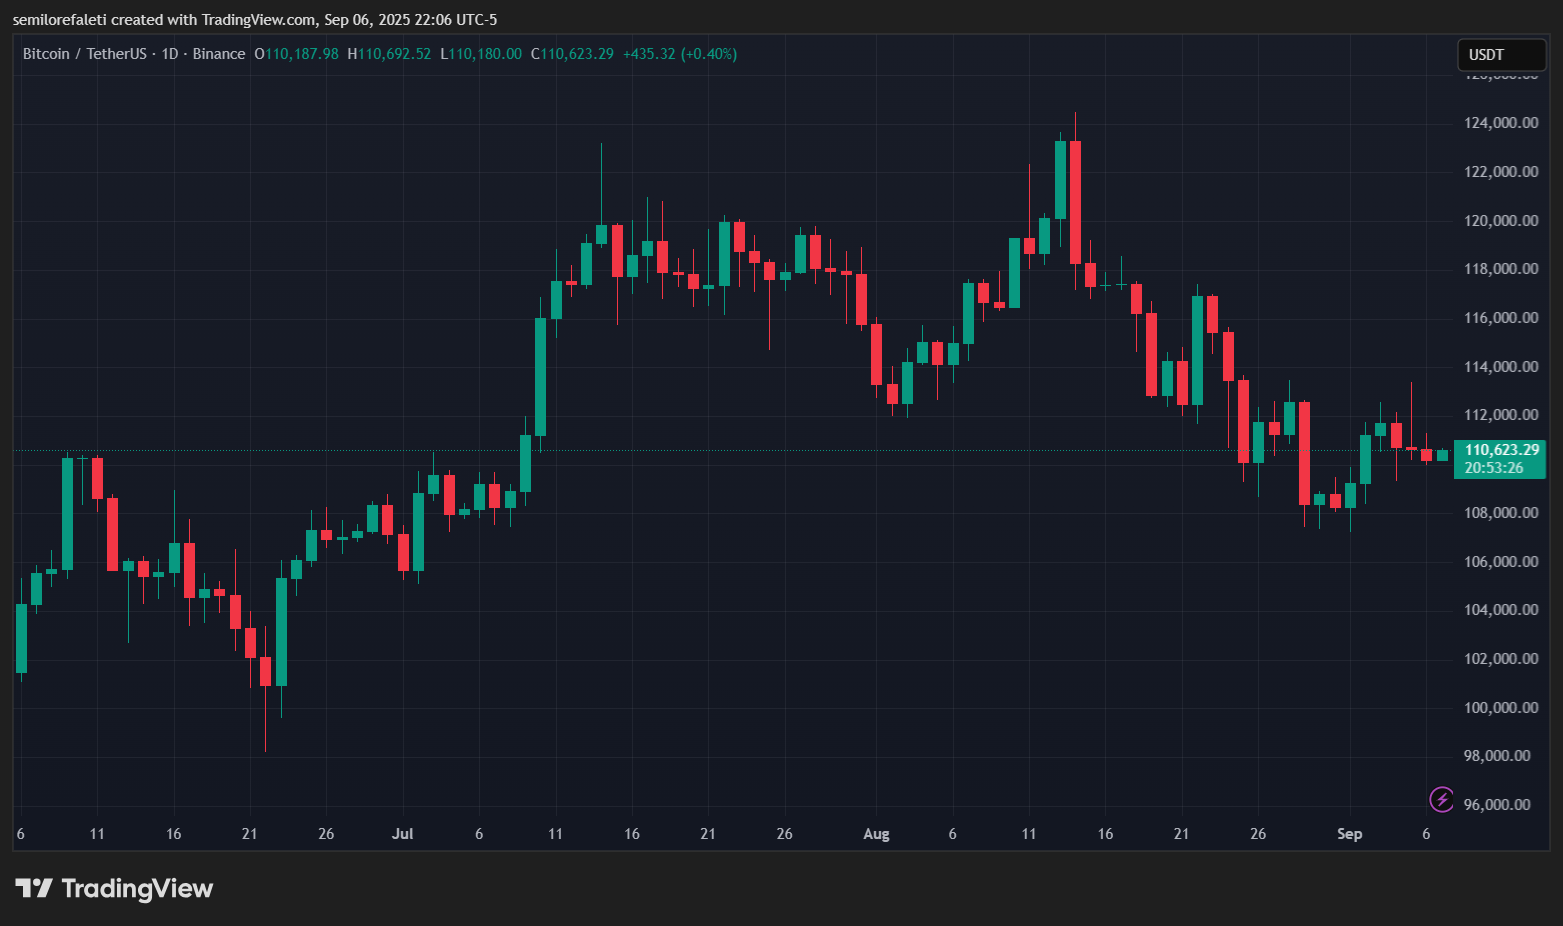Click the 100,000.00 price axis label
The width and height of the screenshot is (1563, 926).
coord(1501,708)
